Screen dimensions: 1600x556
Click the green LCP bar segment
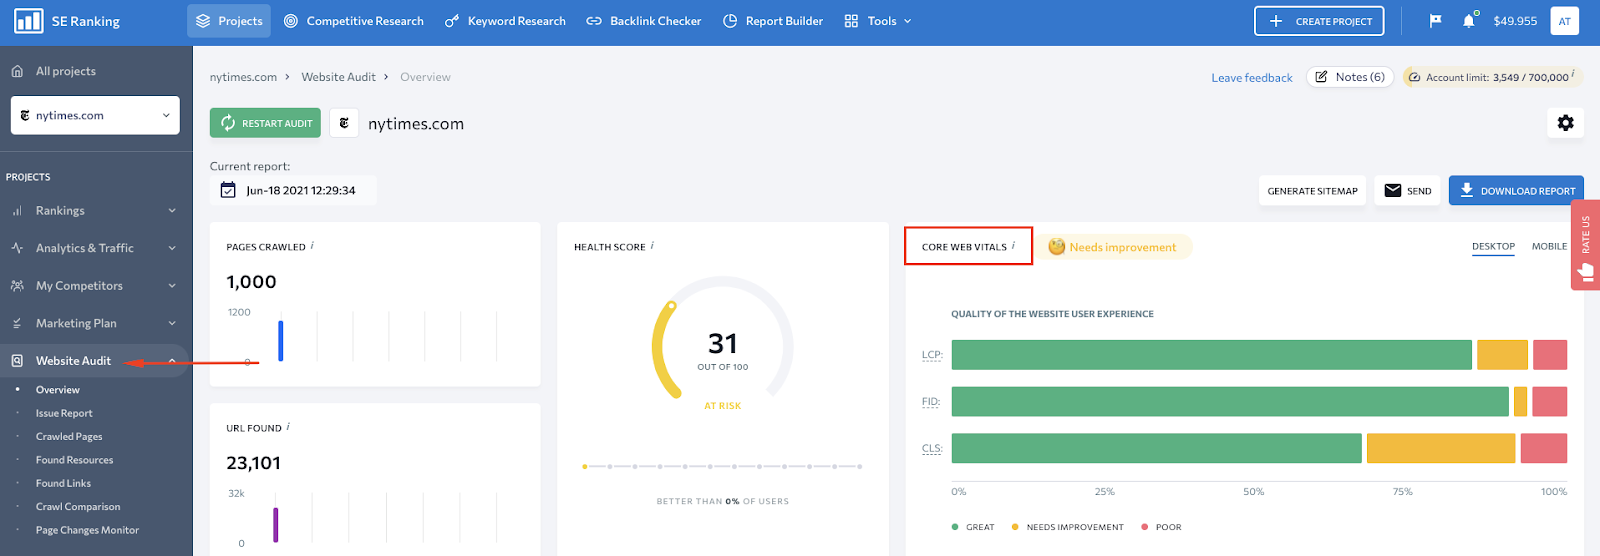click(1211, 355)
